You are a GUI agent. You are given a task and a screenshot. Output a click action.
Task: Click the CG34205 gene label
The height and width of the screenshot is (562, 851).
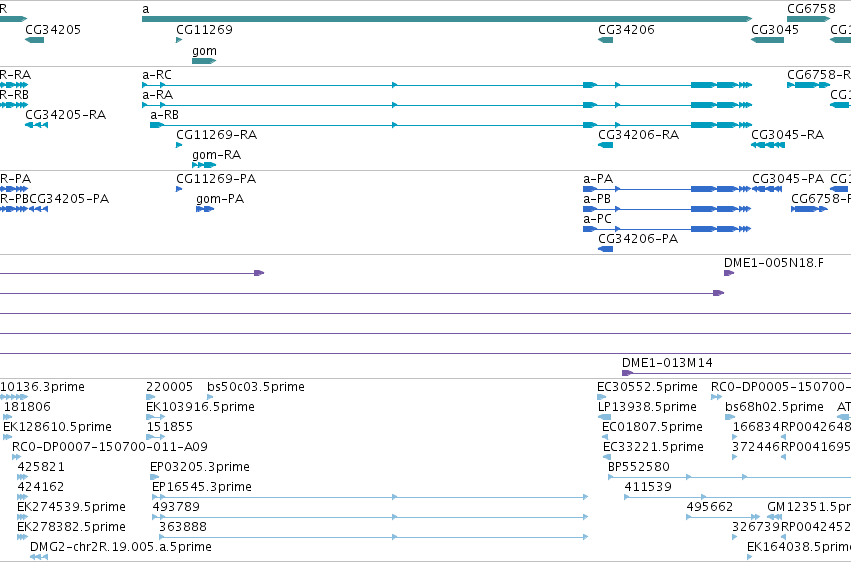click(53, 29)
